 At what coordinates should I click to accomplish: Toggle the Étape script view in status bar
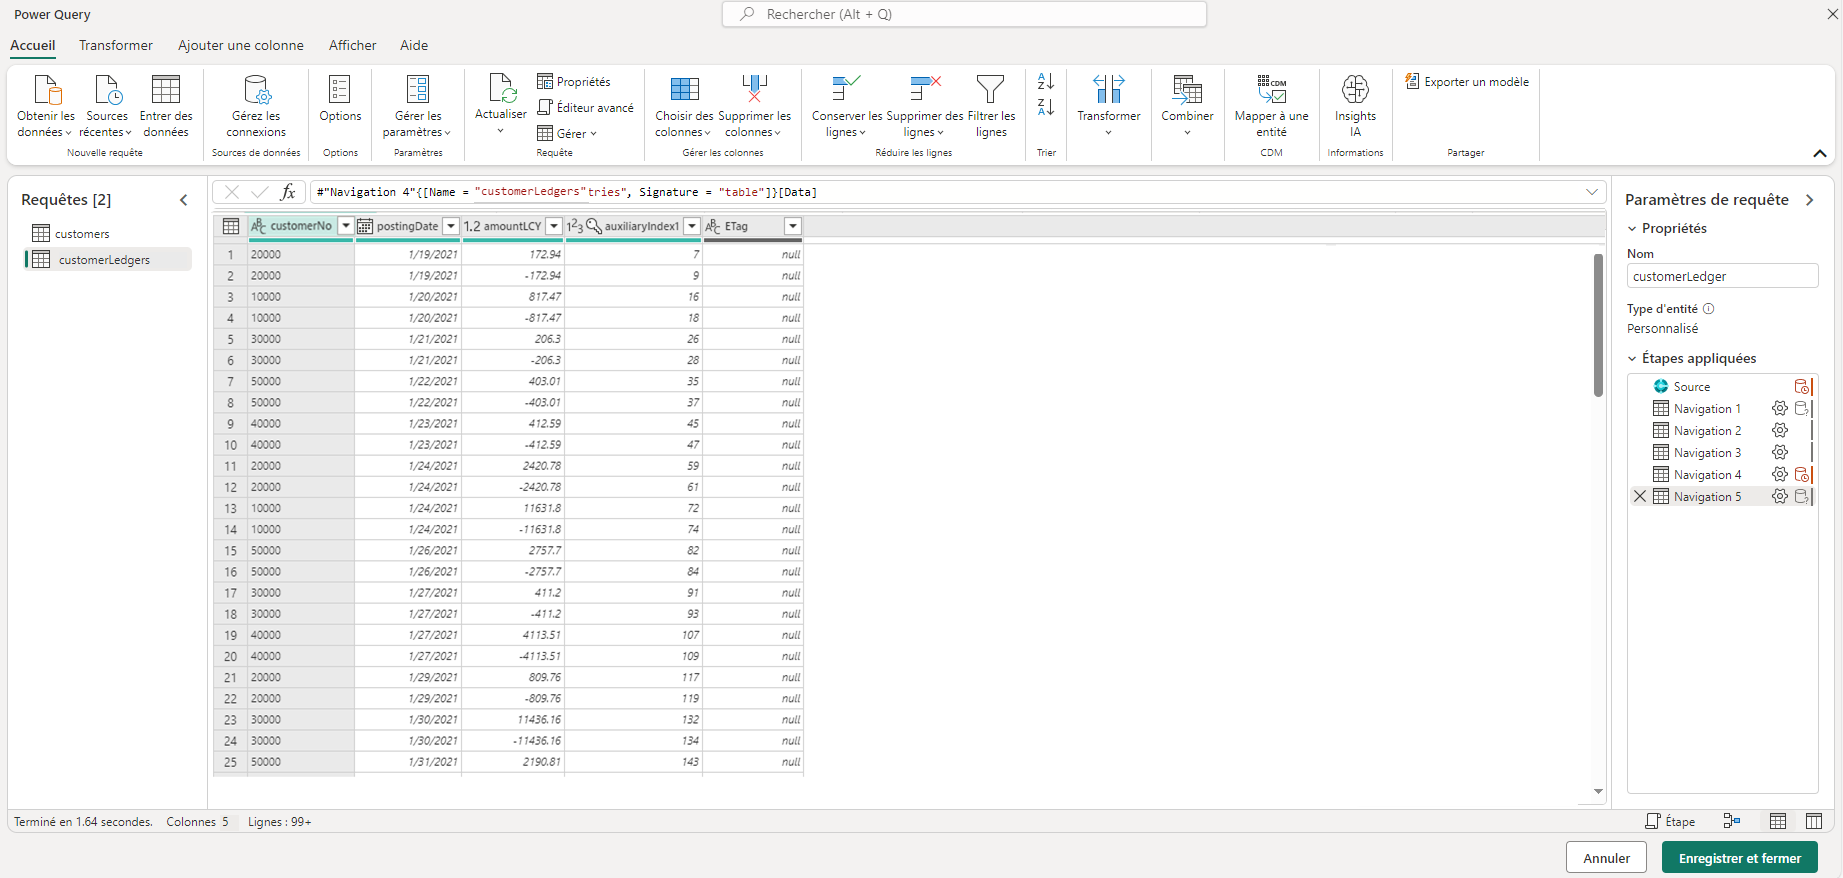[1670, 822]
